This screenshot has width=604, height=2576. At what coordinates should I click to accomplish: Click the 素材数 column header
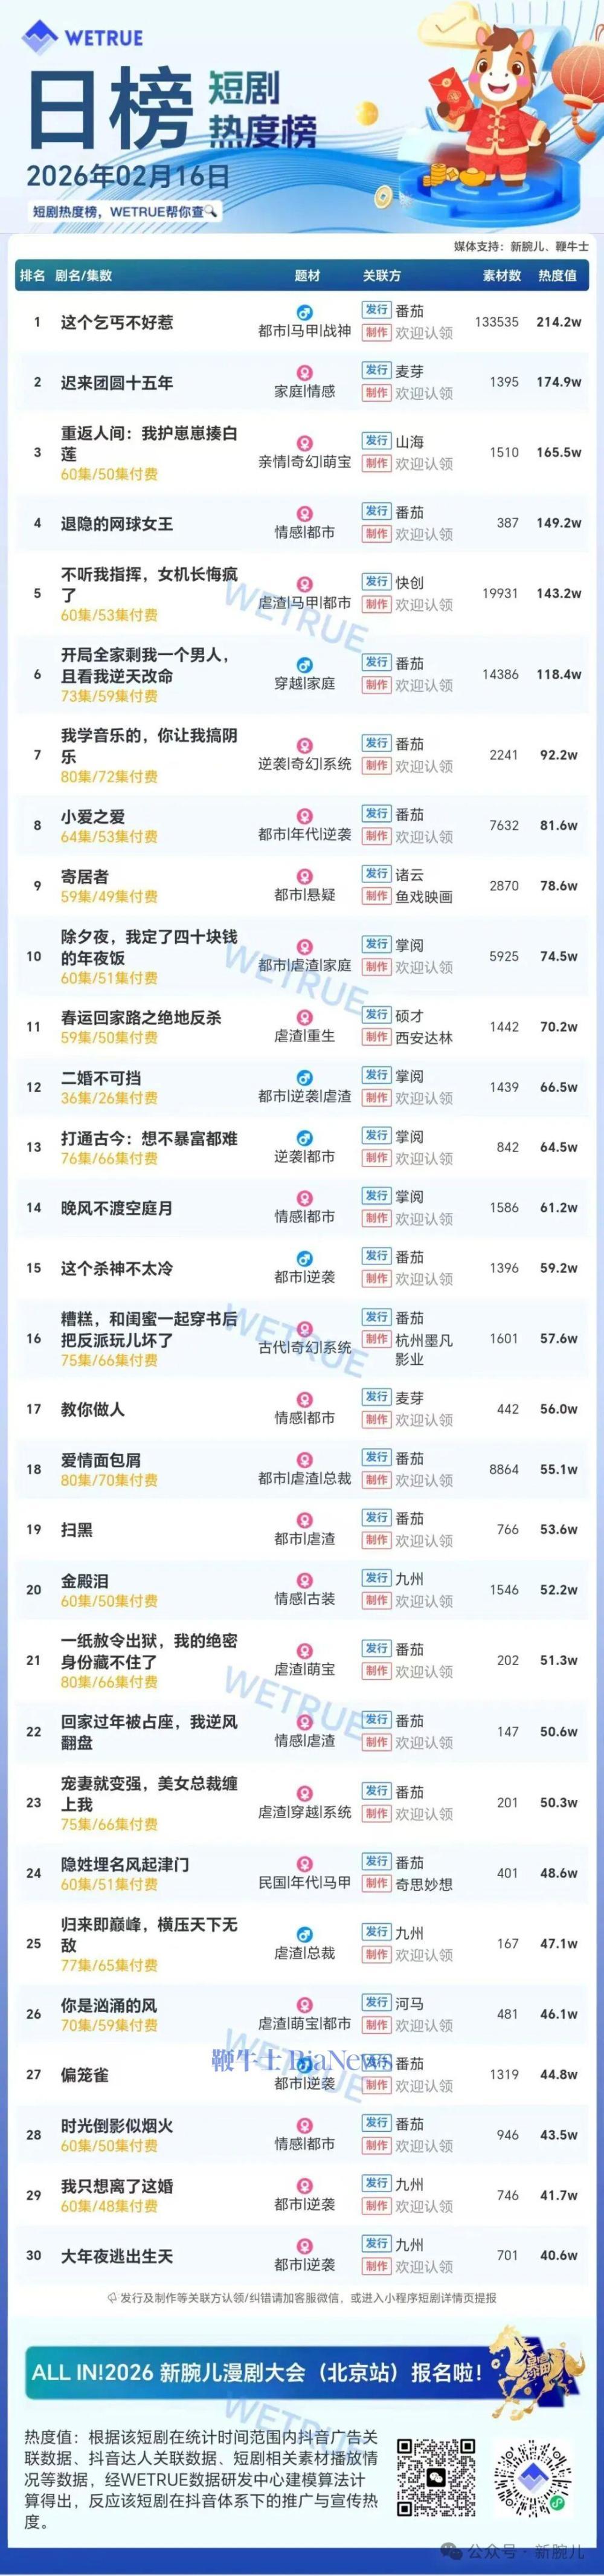[502, 276]
